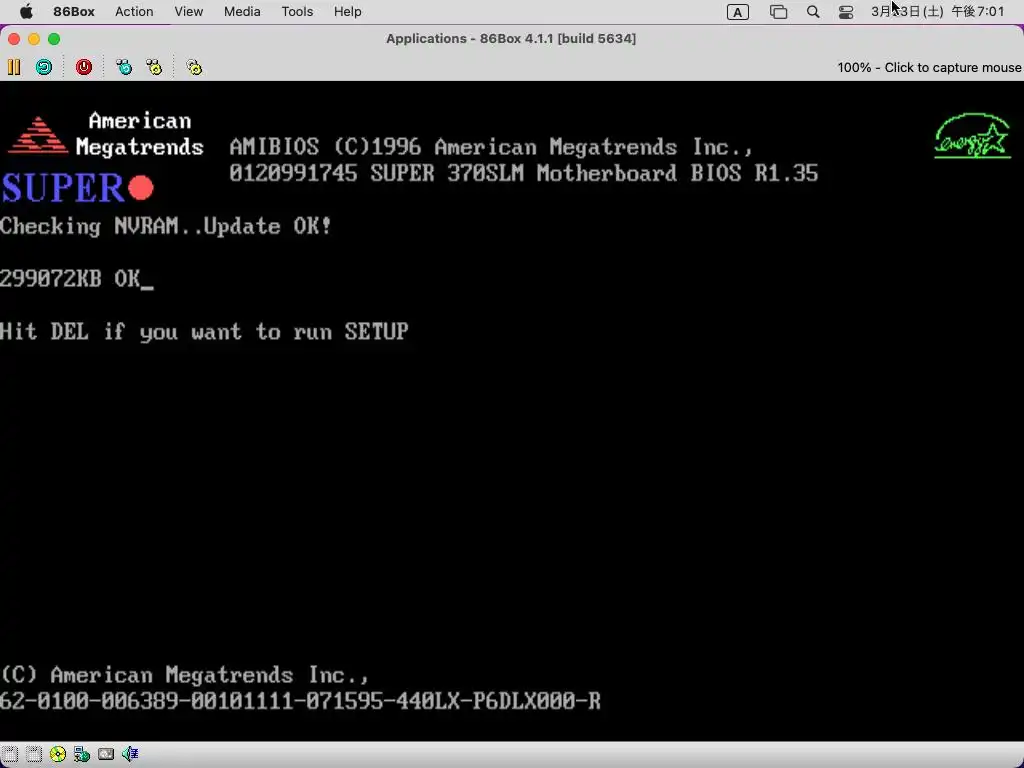This screenshot has height=768, width=1024.
Task: Click the gray device icon beside speaker
Action: 106,754
